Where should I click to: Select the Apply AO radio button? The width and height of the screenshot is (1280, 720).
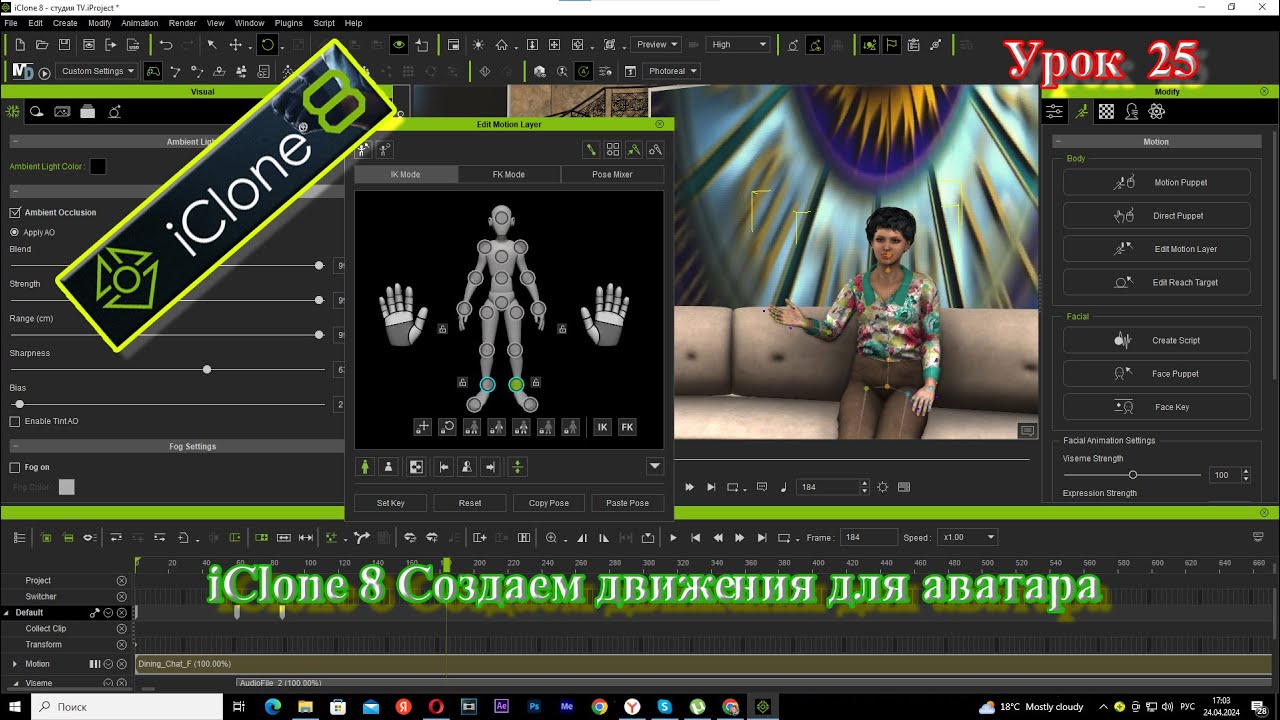point(15,232)
